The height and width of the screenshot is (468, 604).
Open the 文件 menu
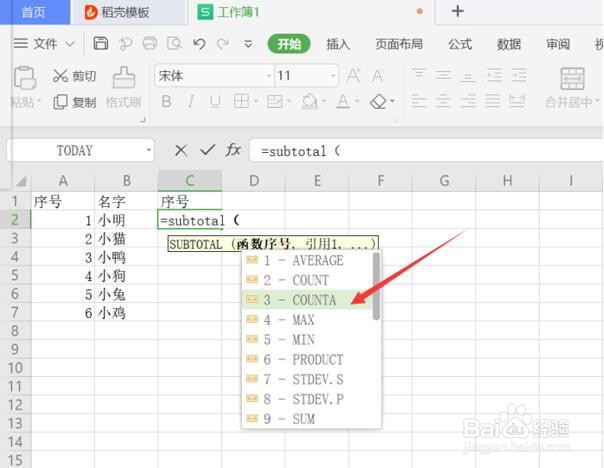click(45, 44)
